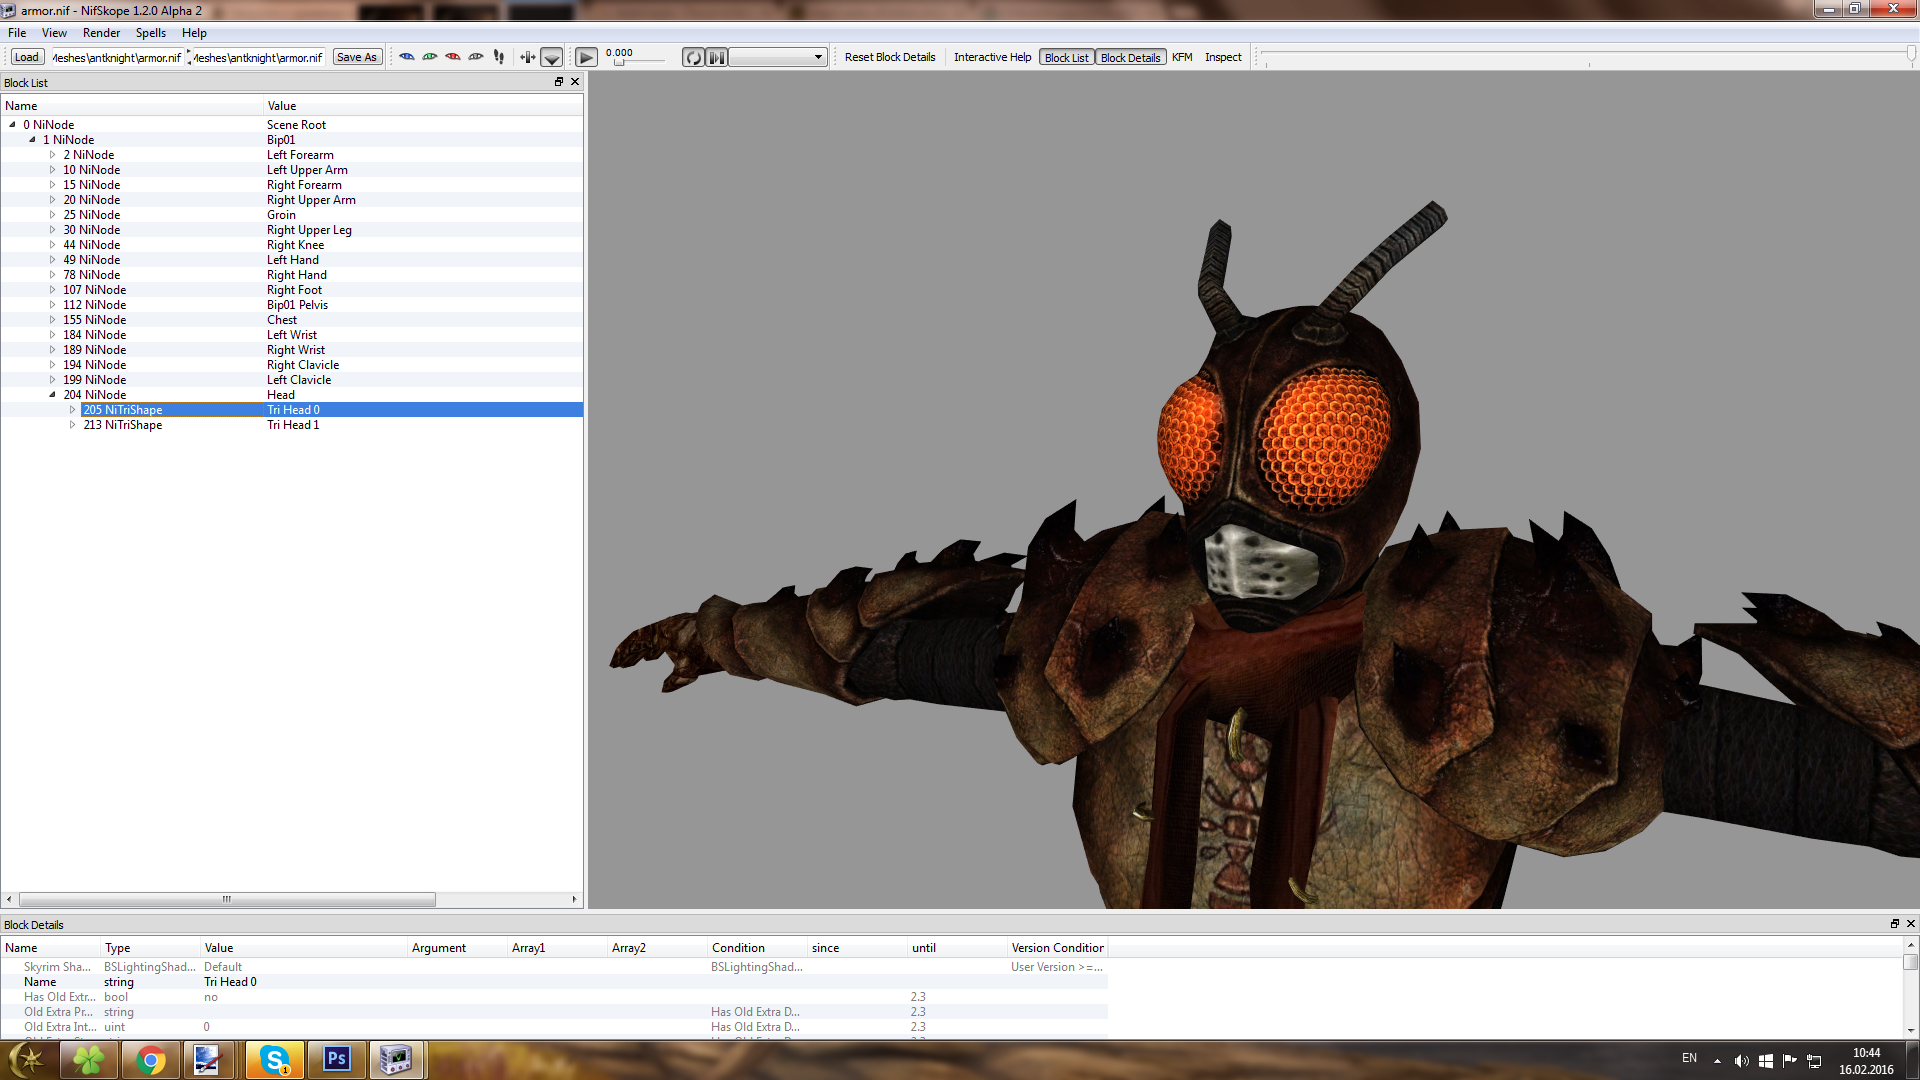Toggle the Block Details panel button
1920x1080 pixels.
click(x=1130, y=57)
